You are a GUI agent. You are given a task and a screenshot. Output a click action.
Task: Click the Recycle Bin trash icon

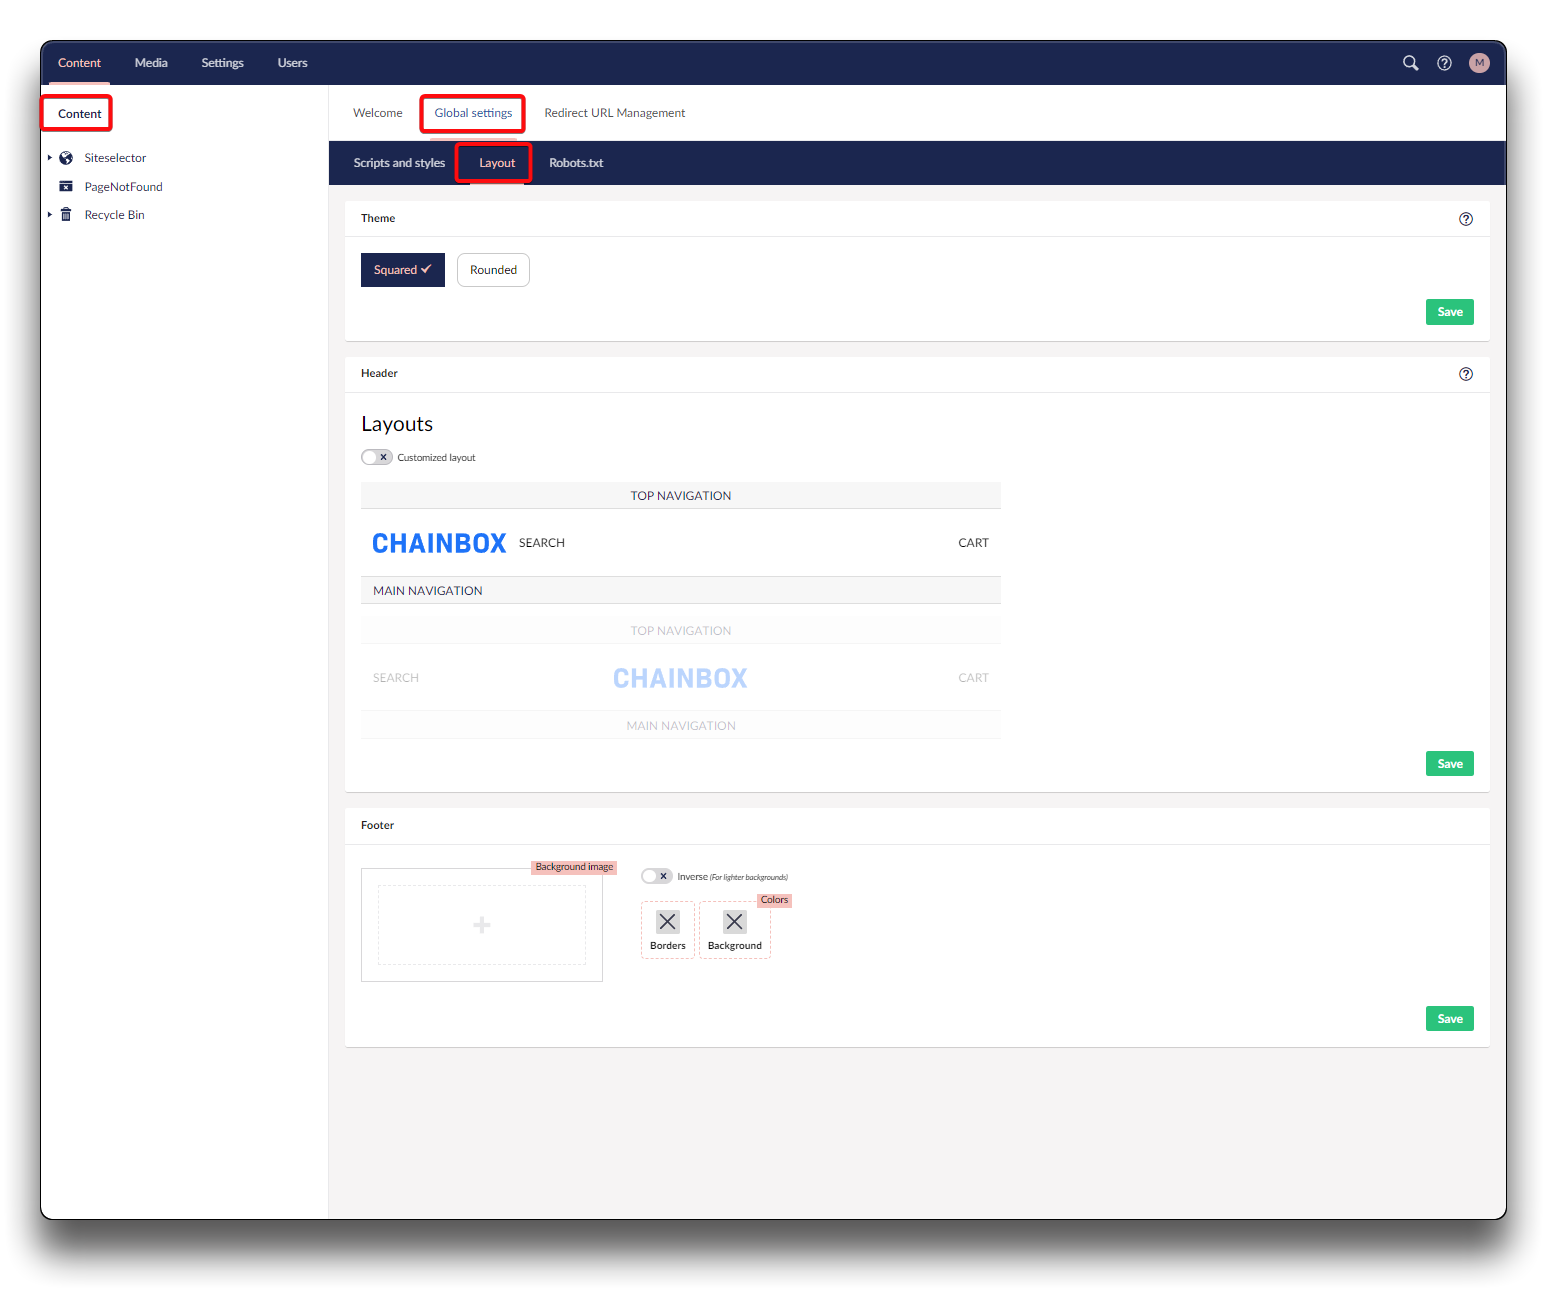[66, 215]
